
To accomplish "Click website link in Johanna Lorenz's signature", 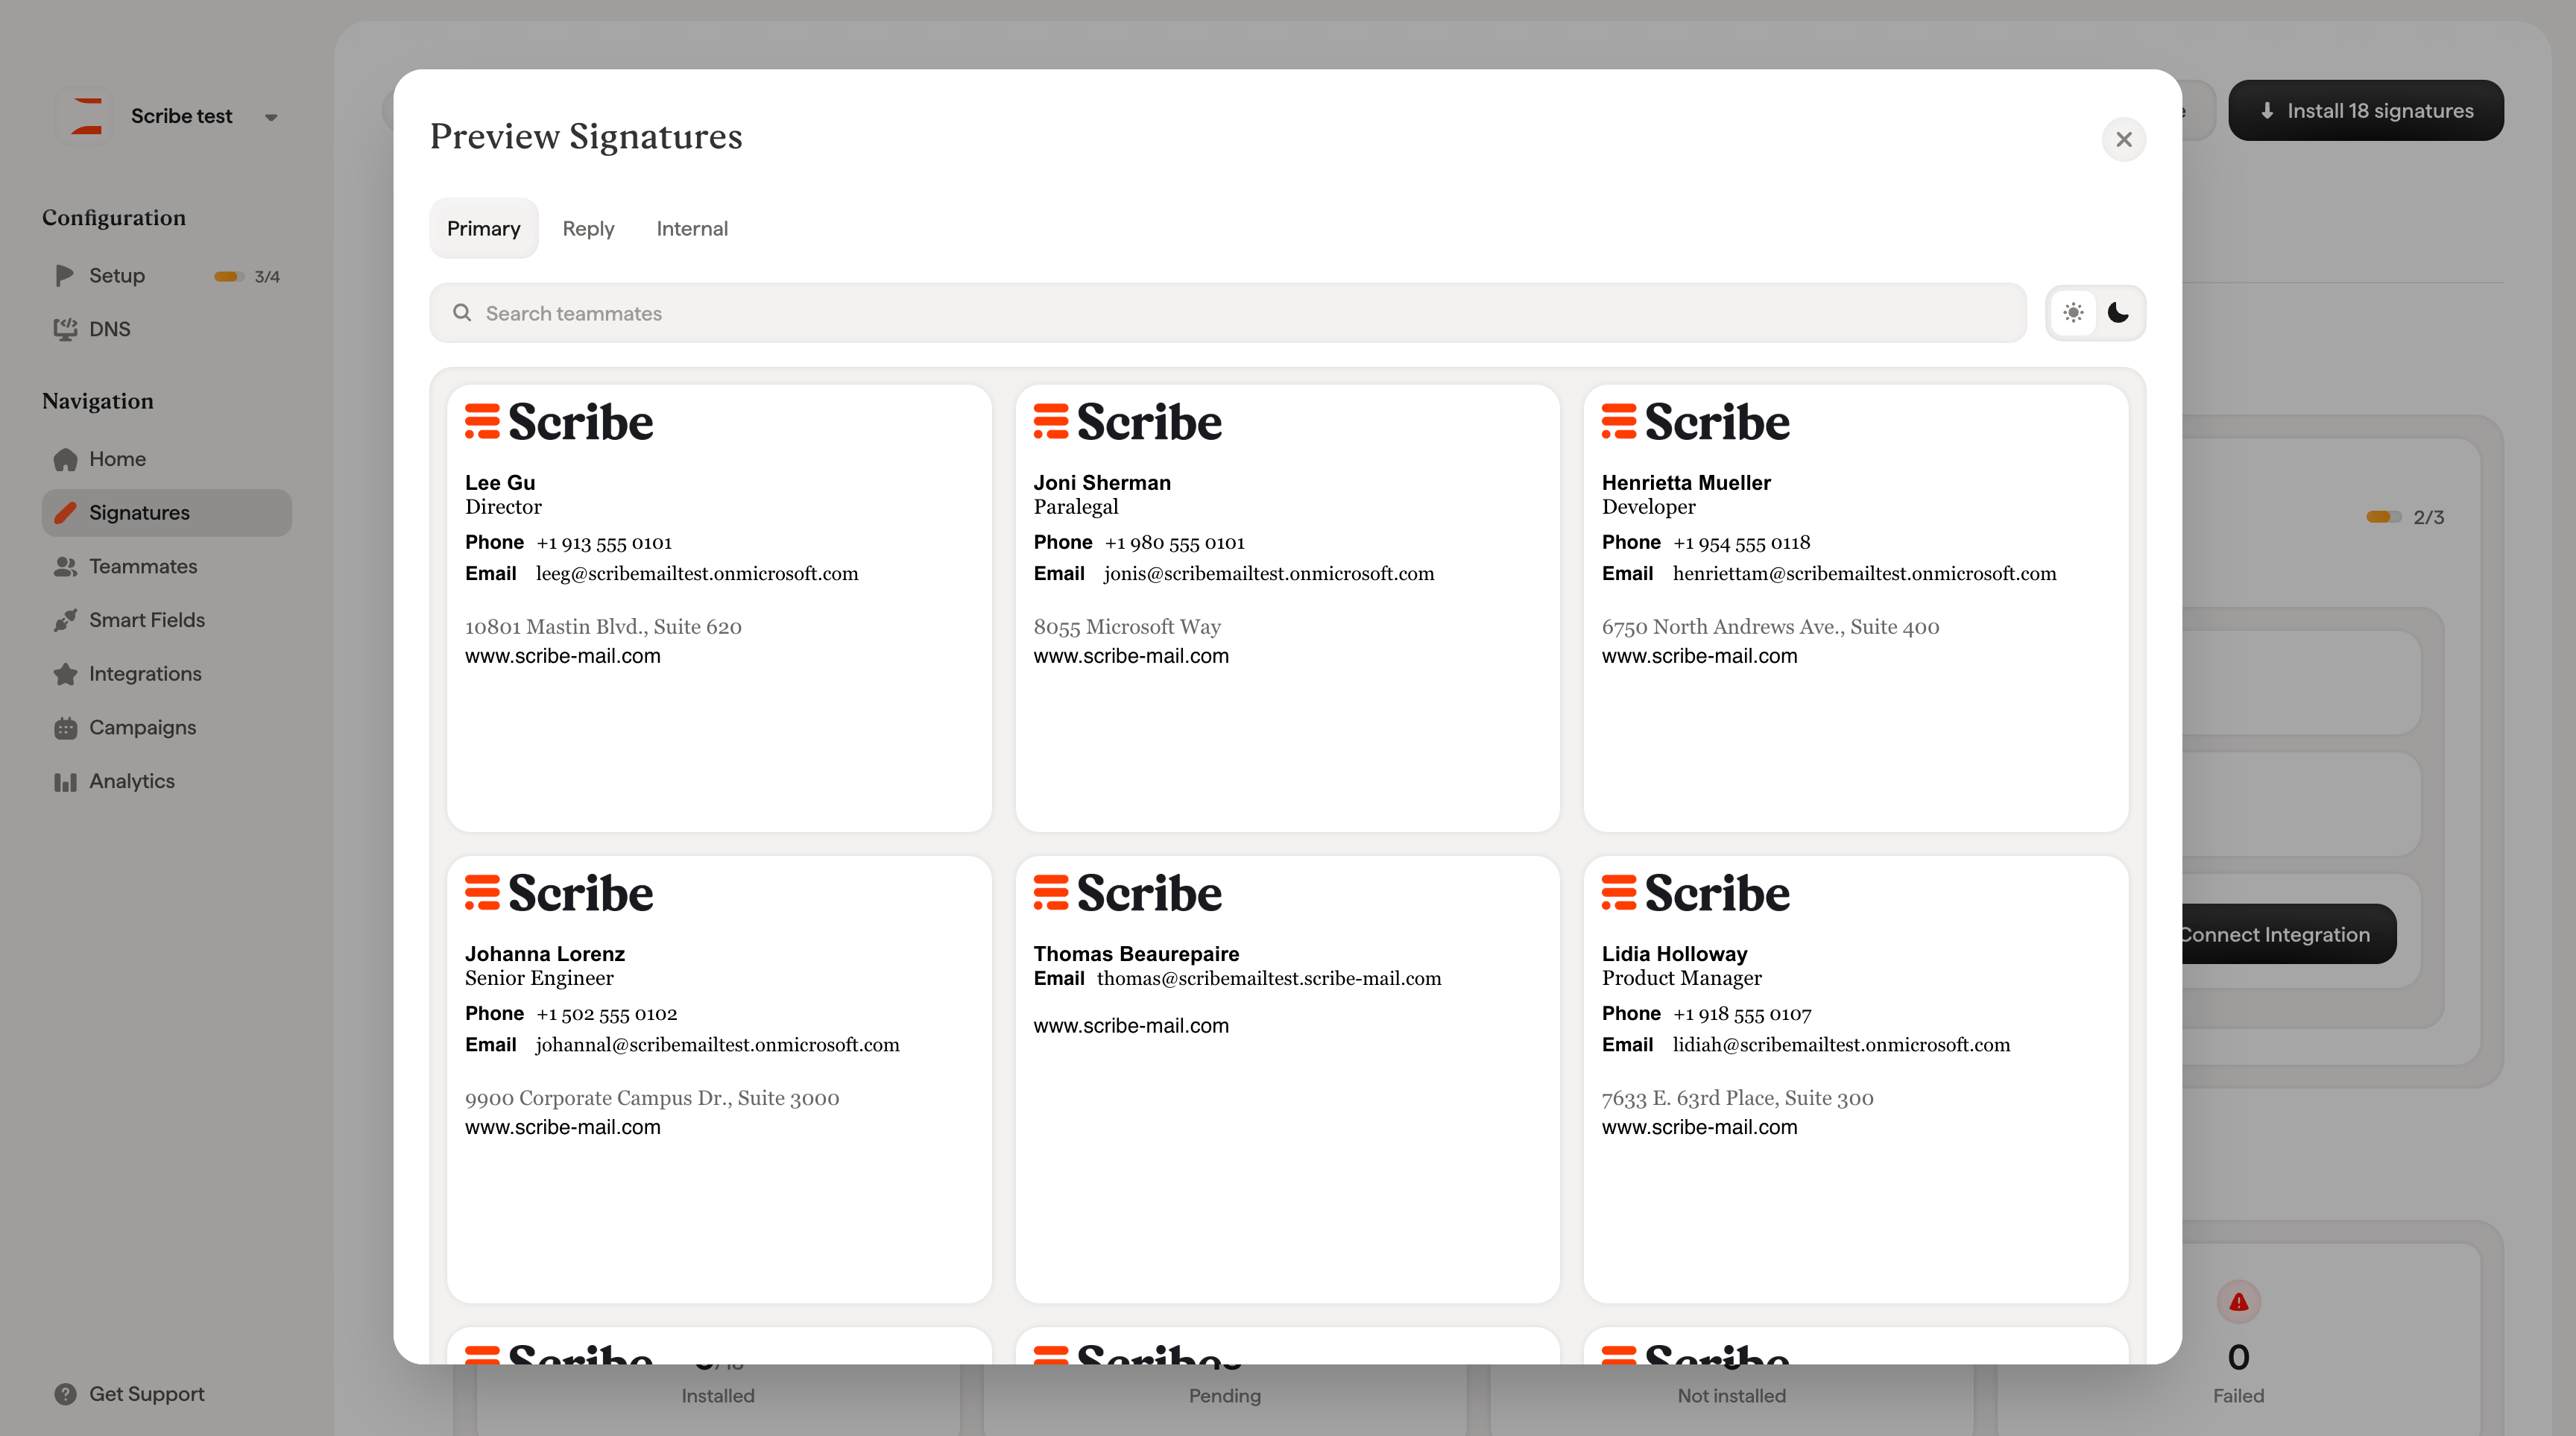I will [563, 1127].
